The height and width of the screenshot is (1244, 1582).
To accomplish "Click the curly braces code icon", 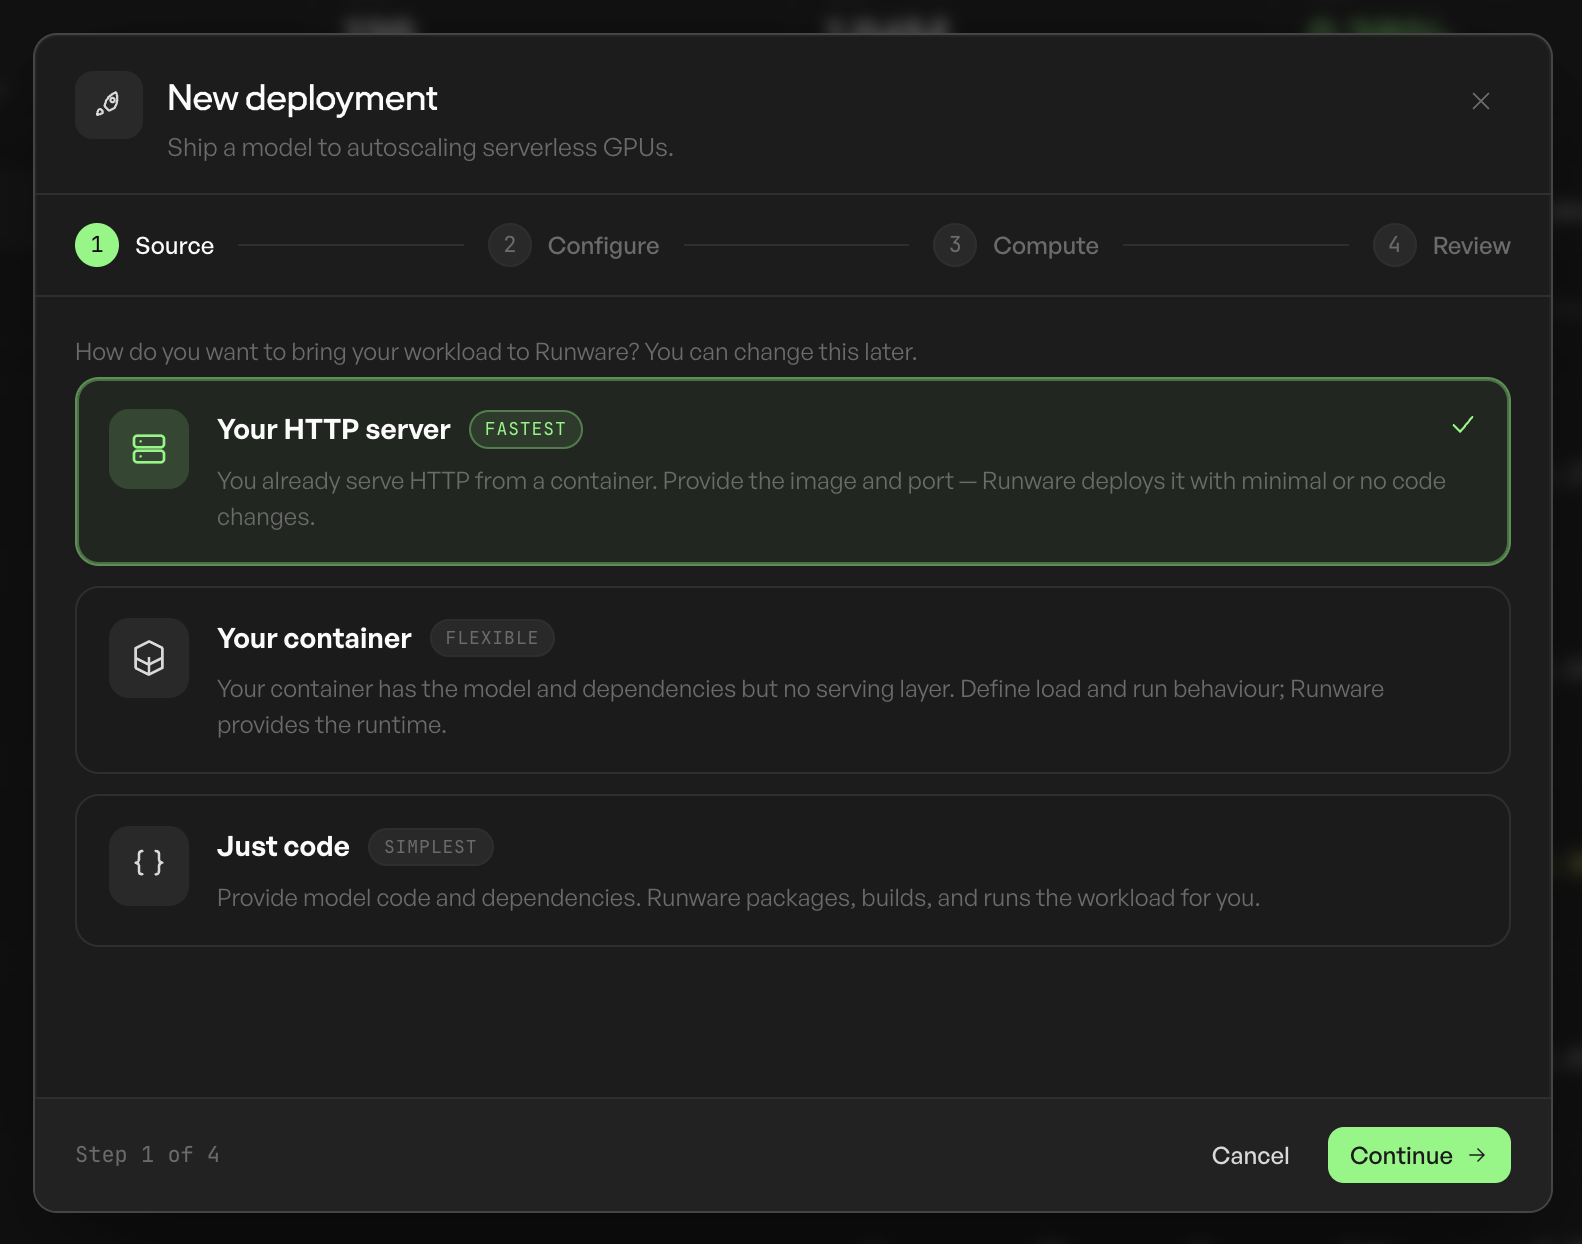I will coord(149,866).
